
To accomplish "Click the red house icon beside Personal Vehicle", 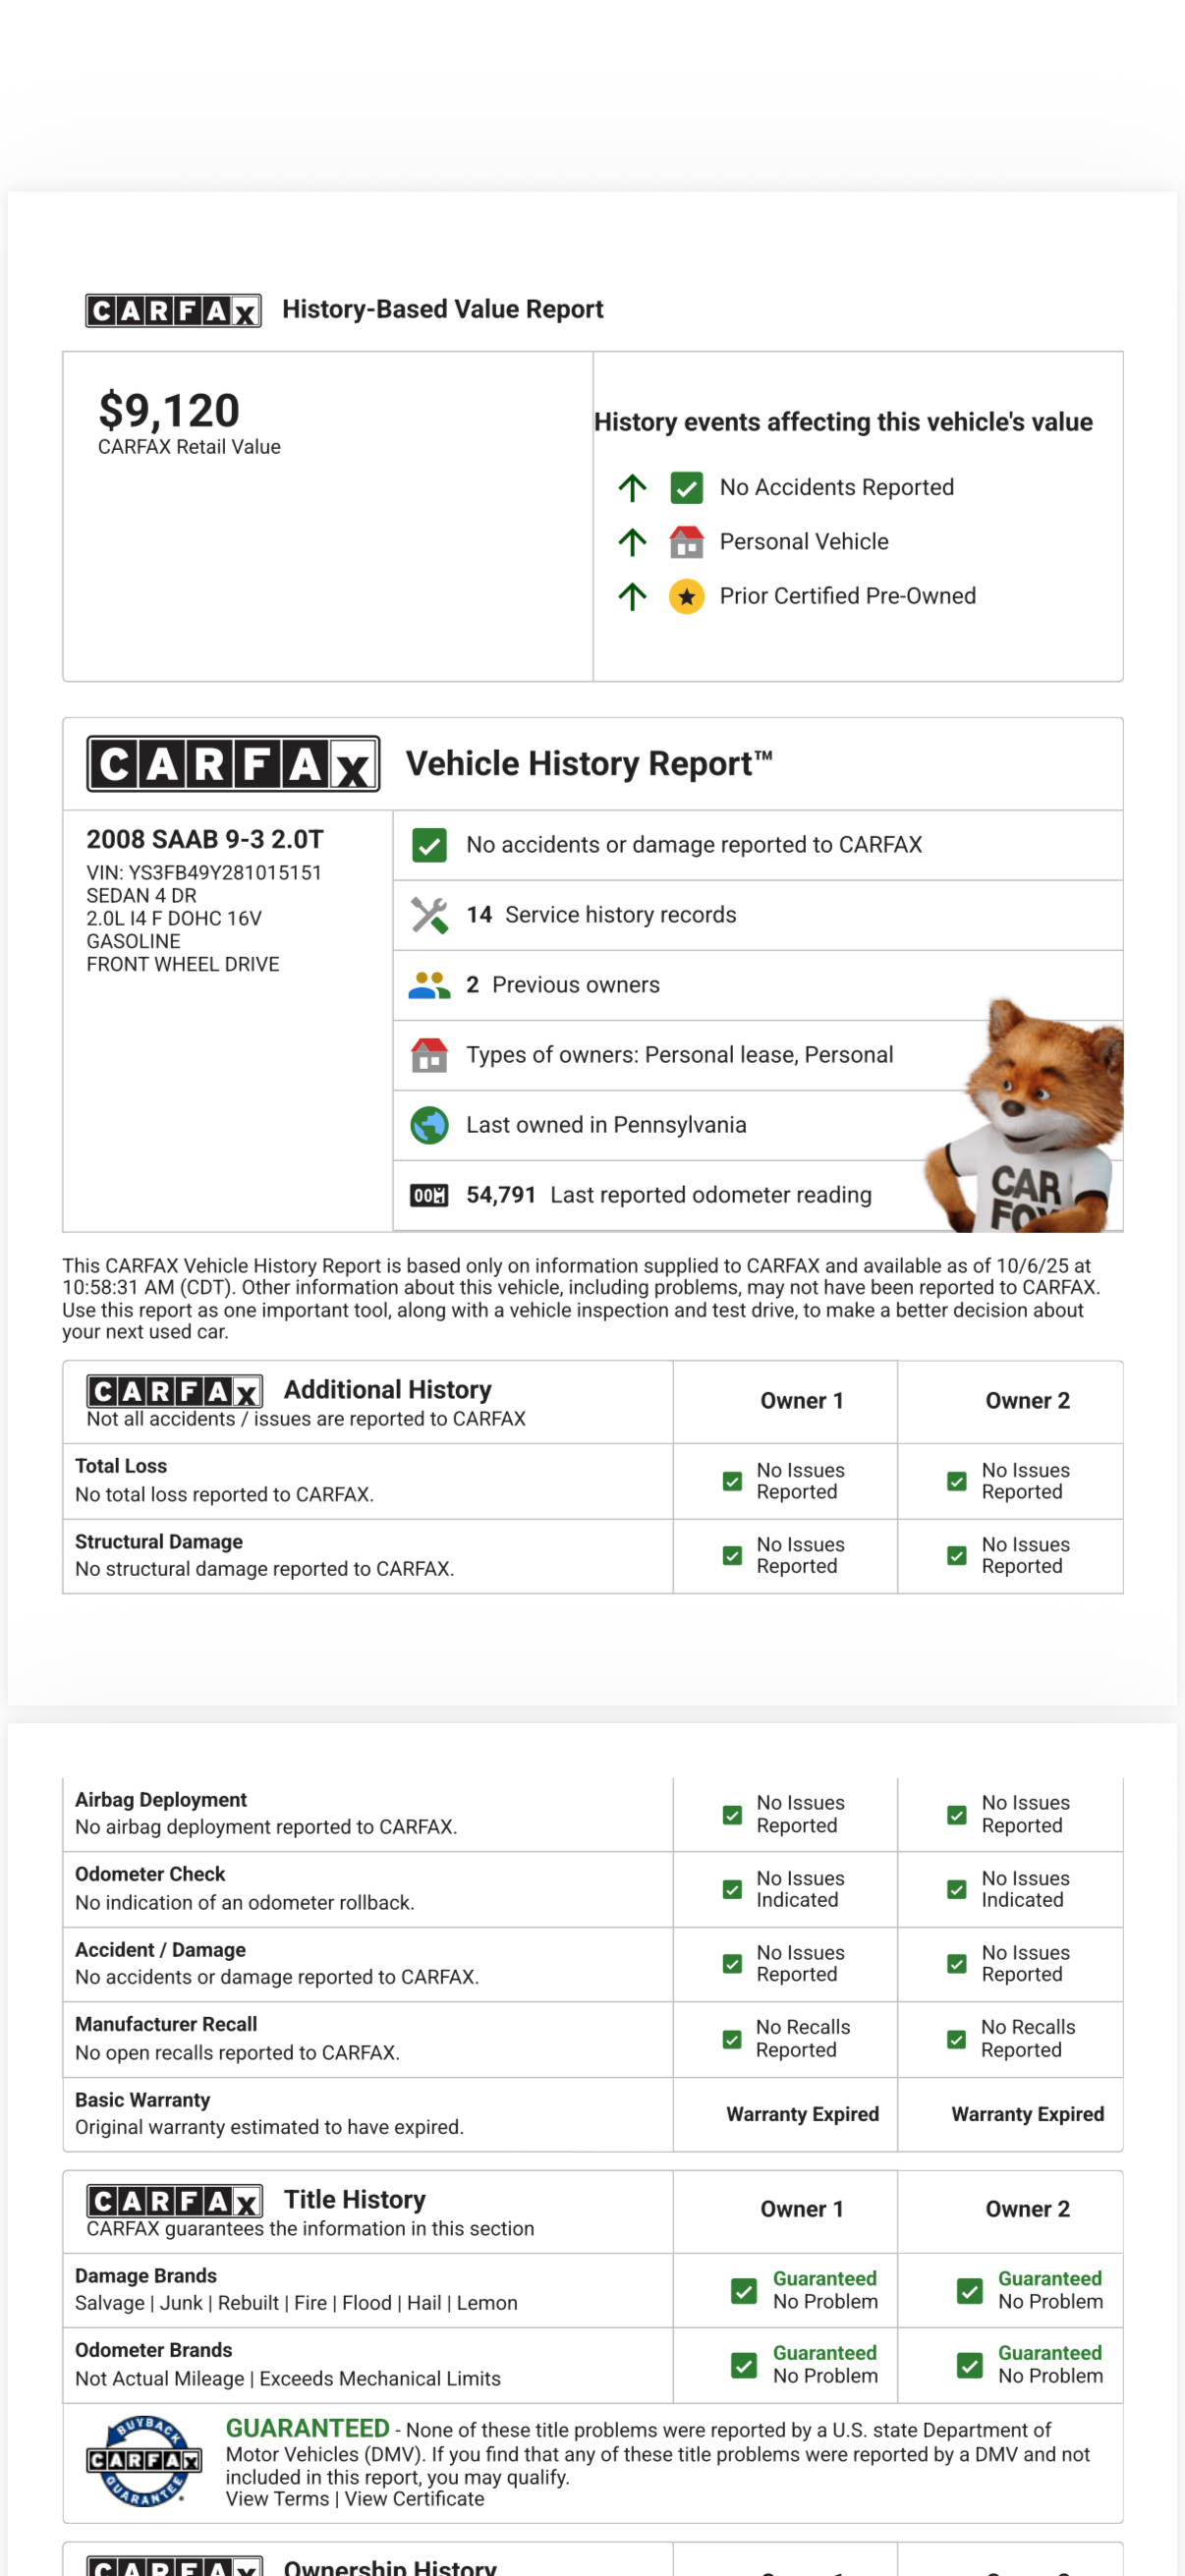I will [x=686, y=542].
